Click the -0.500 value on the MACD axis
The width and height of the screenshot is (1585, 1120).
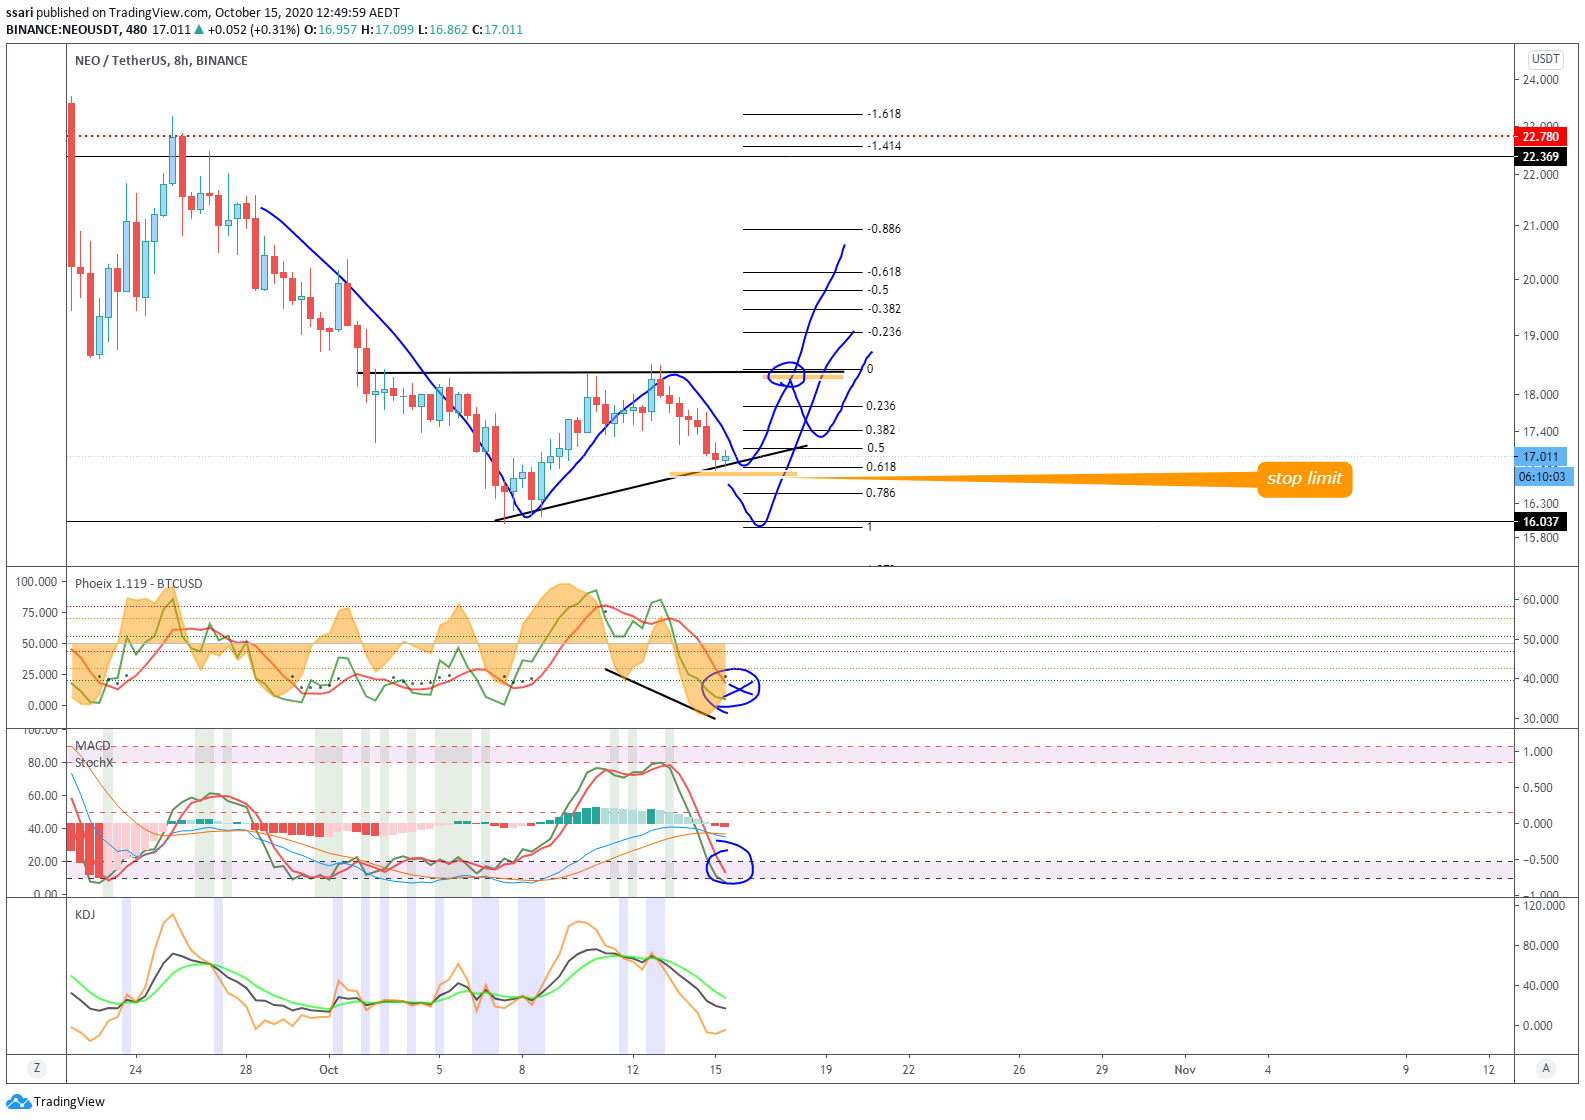(x=1540, y=859)
